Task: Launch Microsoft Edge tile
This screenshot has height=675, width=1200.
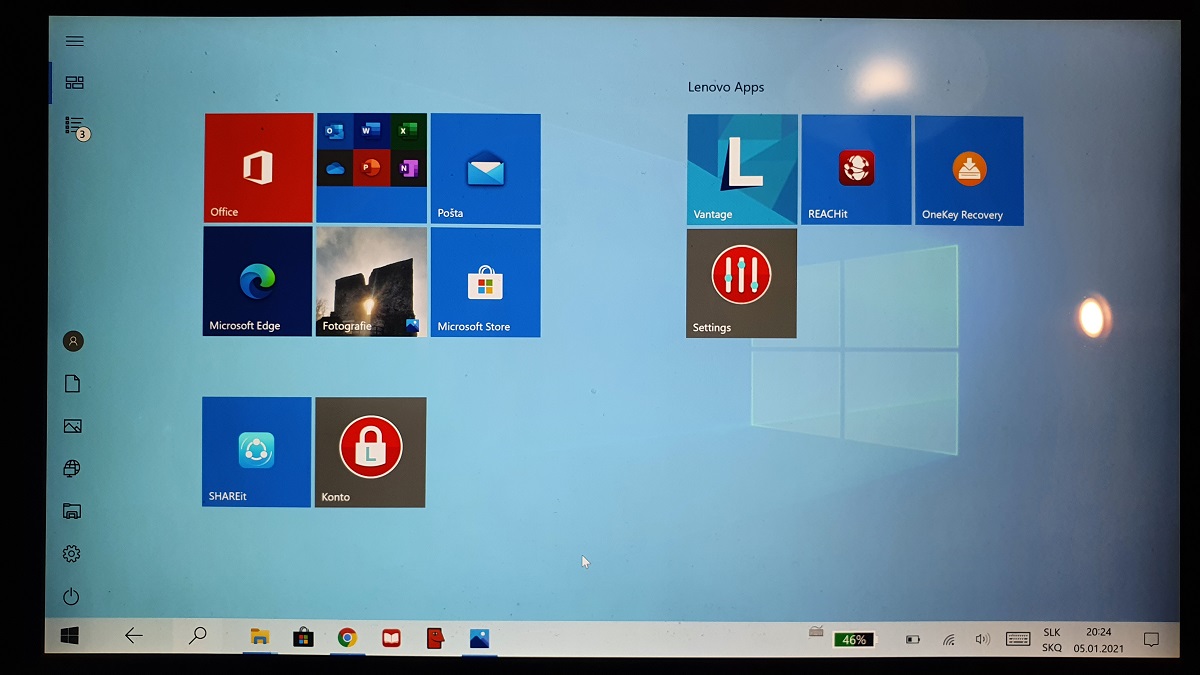Action: pyautogui.click(x=257, y=281)
